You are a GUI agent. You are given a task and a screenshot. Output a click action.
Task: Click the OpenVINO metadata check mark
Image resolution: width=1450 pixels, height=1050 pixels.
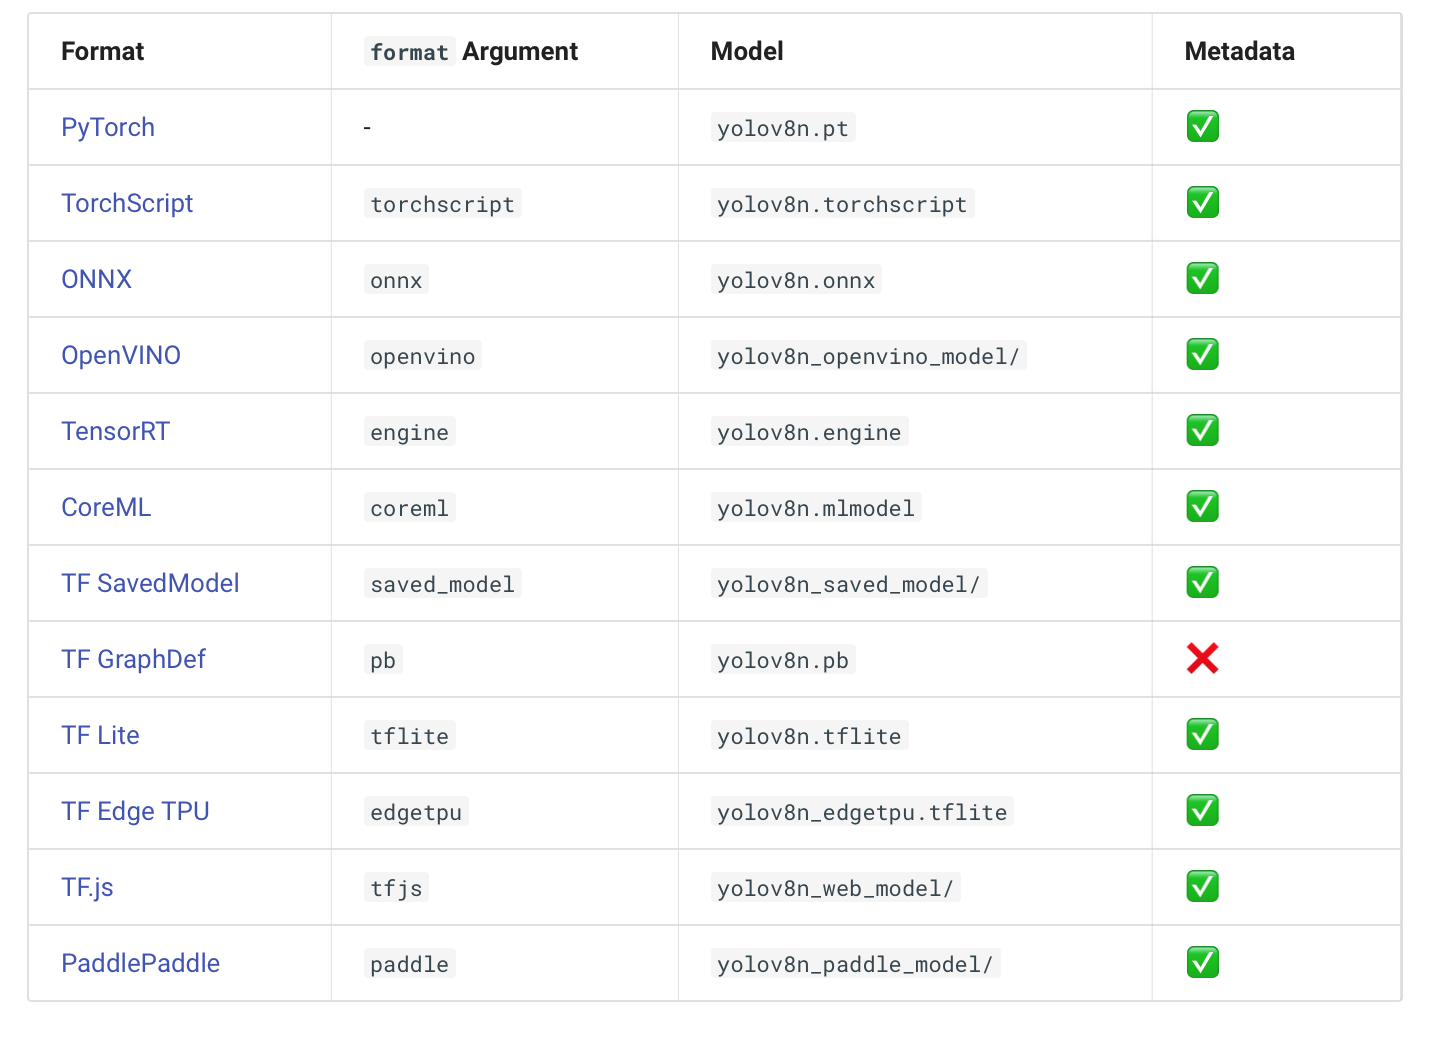(1202, 354)
